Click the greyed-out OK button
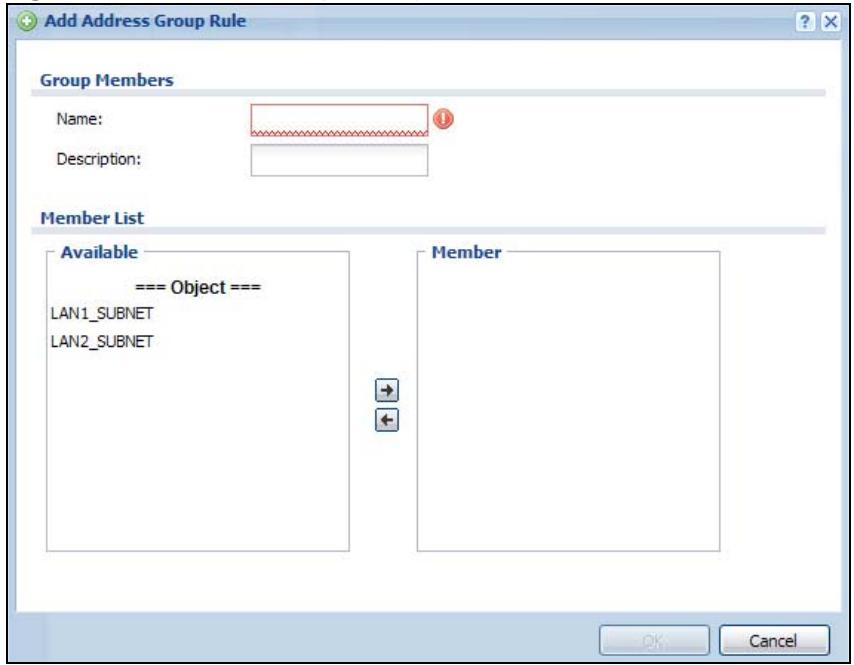Screen dimensions: 854x665 [654, 640]
